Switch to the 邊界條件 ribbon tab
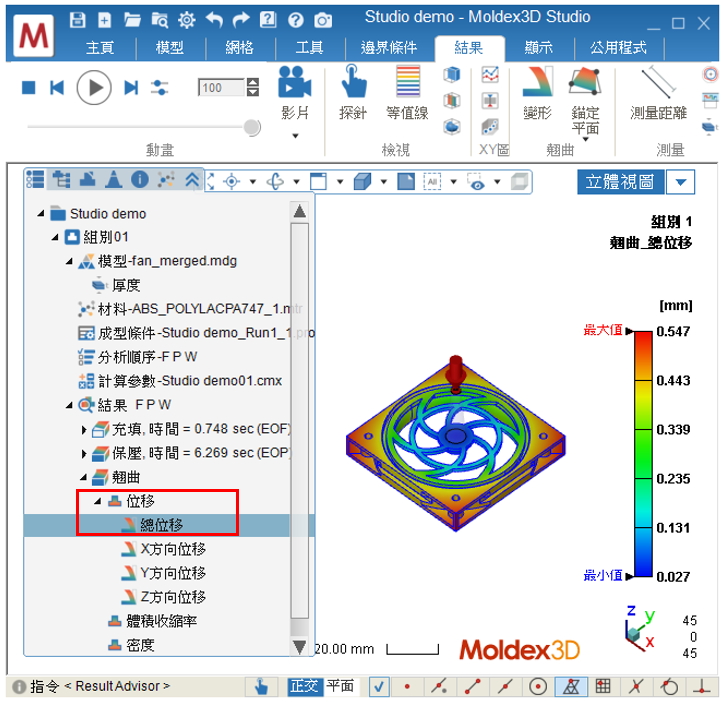Viewport: 723px width, 702px height. click(391, 47)
